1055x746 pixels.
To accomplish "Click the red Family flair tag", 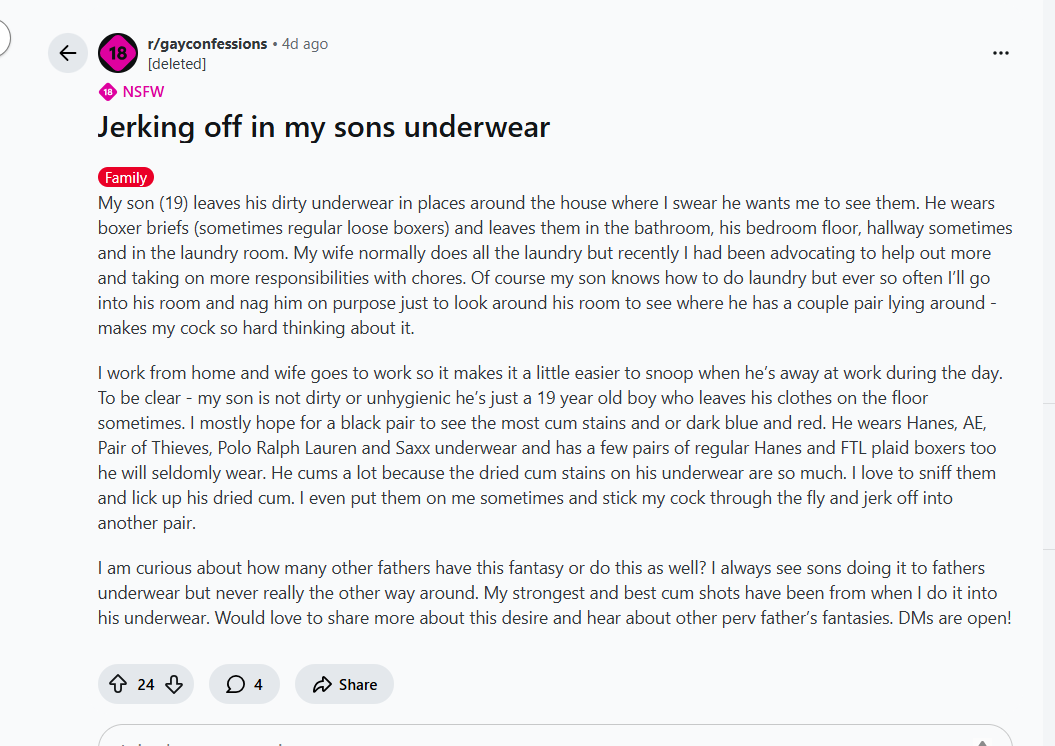I will [126, 178].
